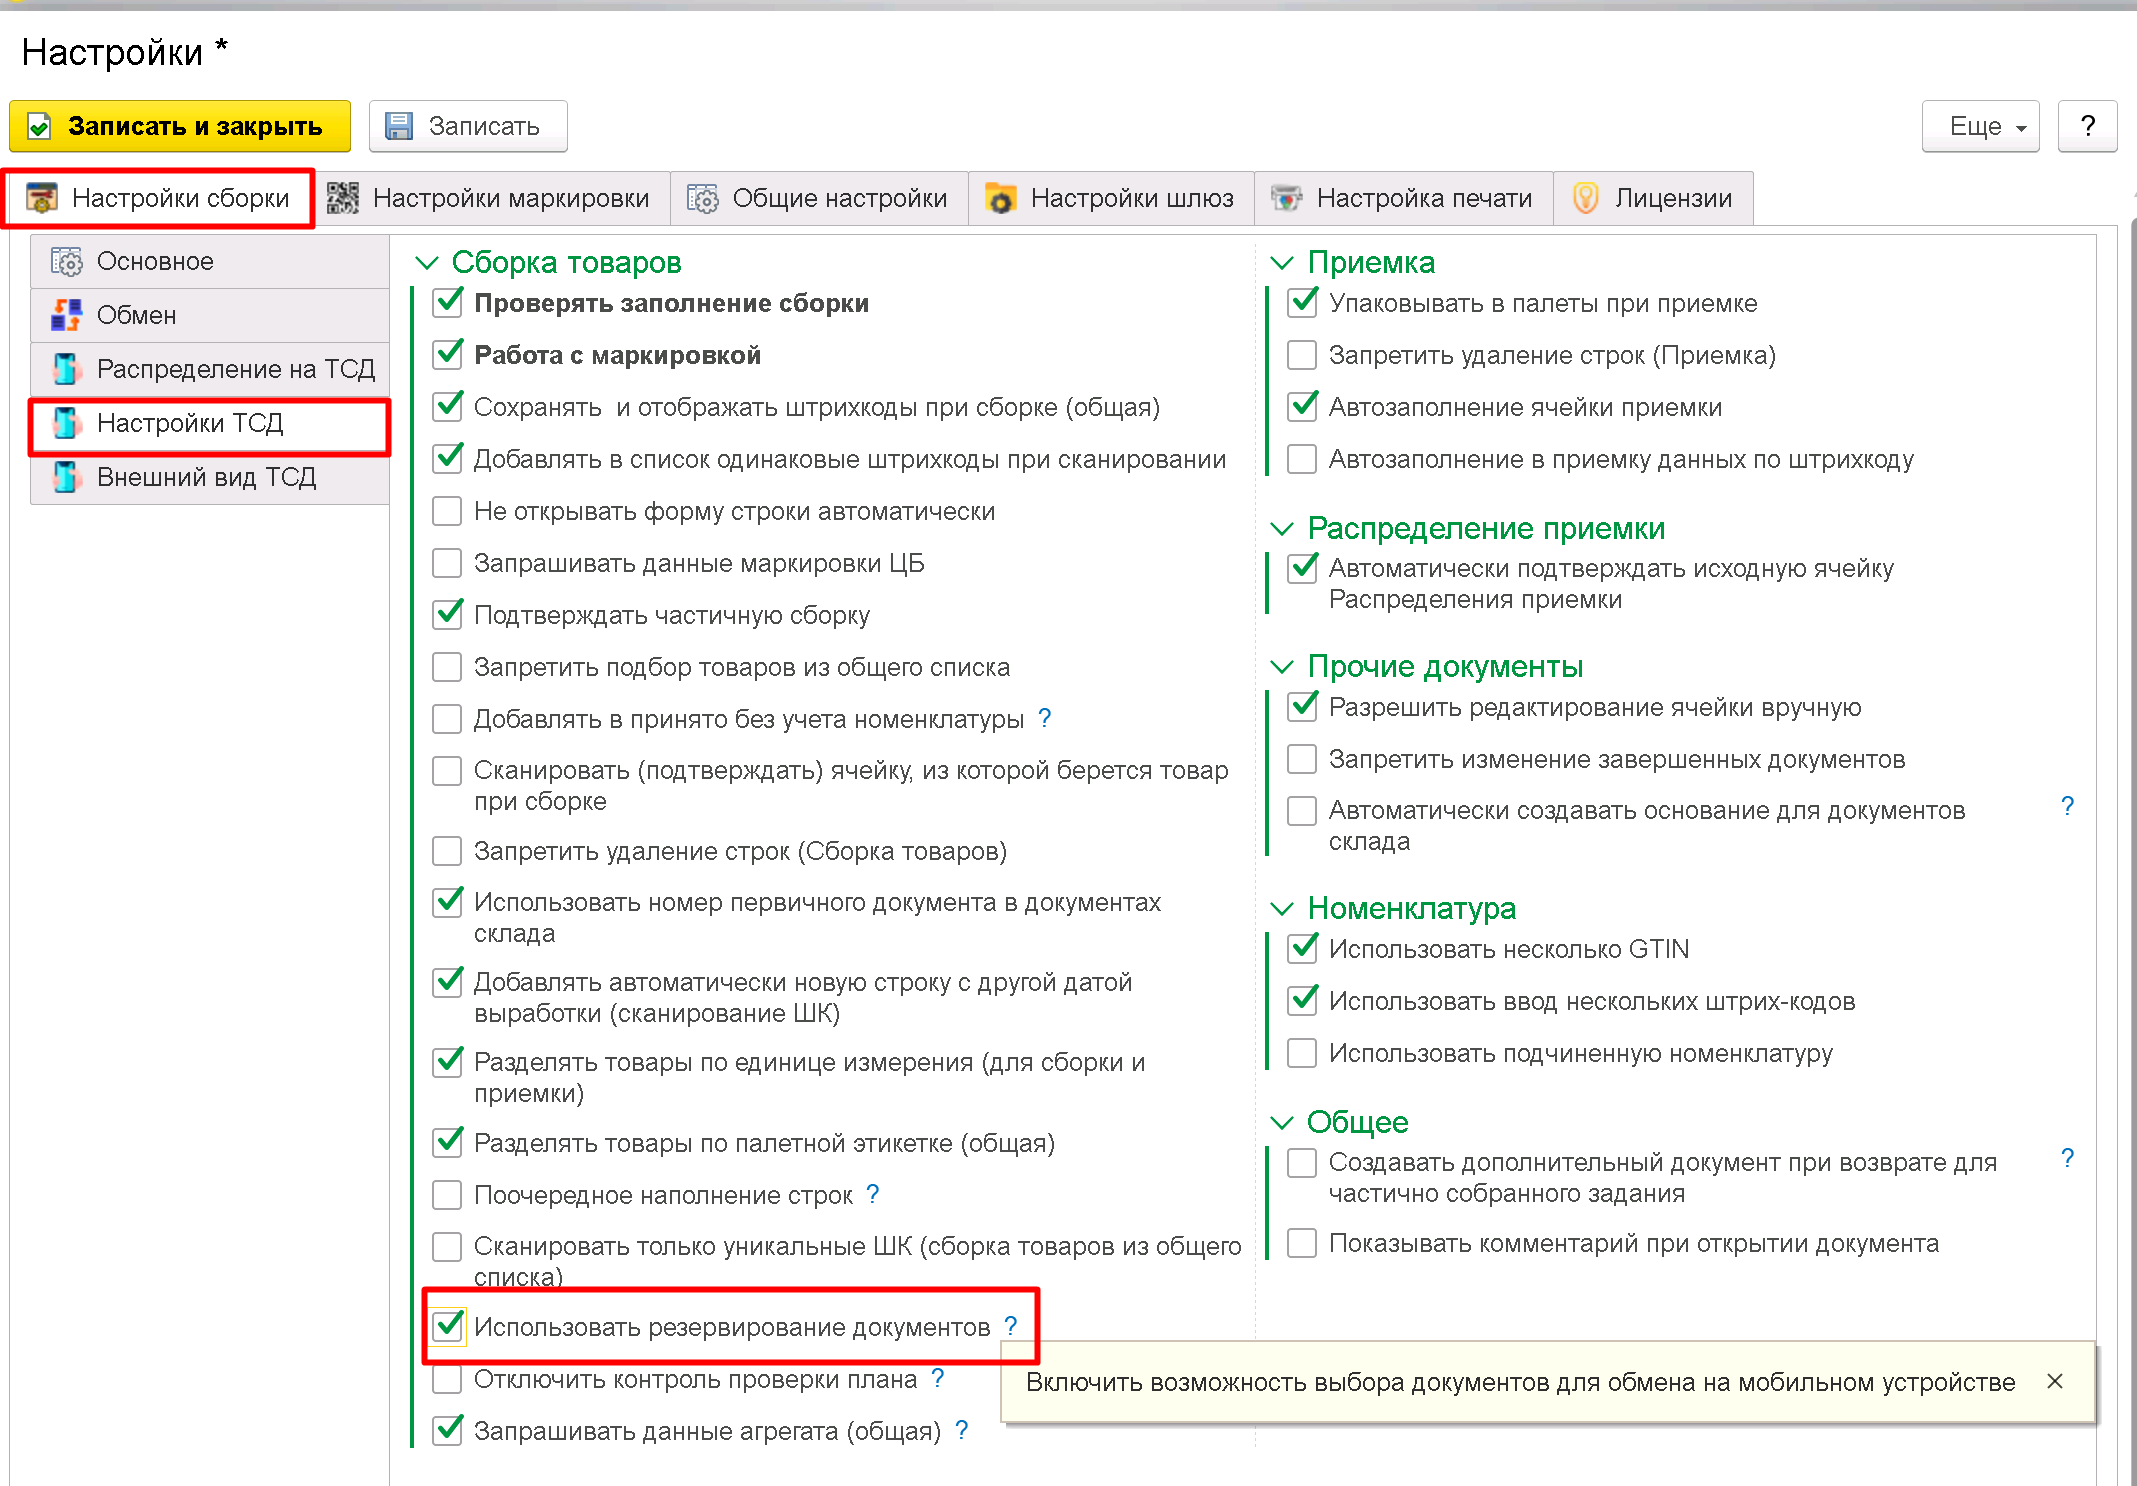Open the Еще dropdown menu
Image resolution: width=2137 pixels, height=1486 pixels.
tap(1979, 126)
